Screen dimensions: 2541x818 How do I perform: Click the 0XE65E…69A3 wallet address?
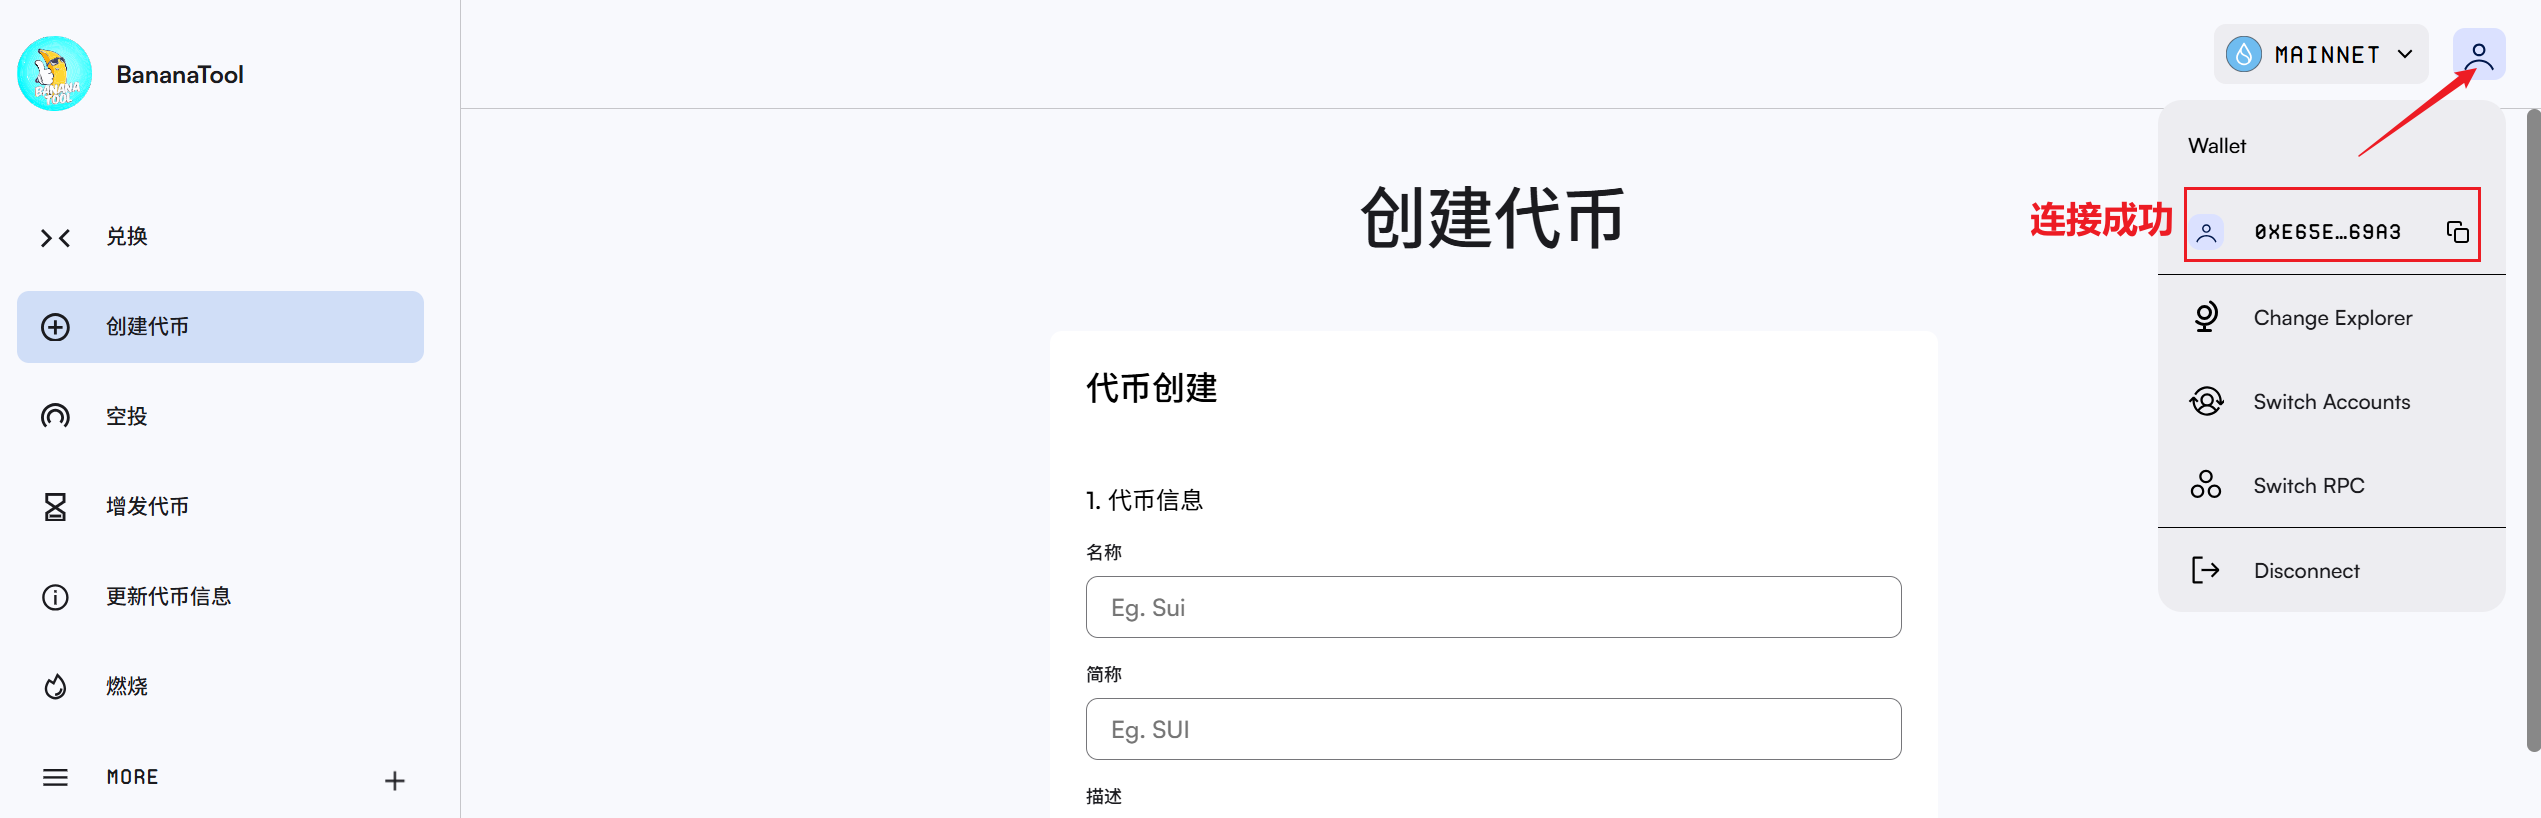click(x=2327, y=232)
